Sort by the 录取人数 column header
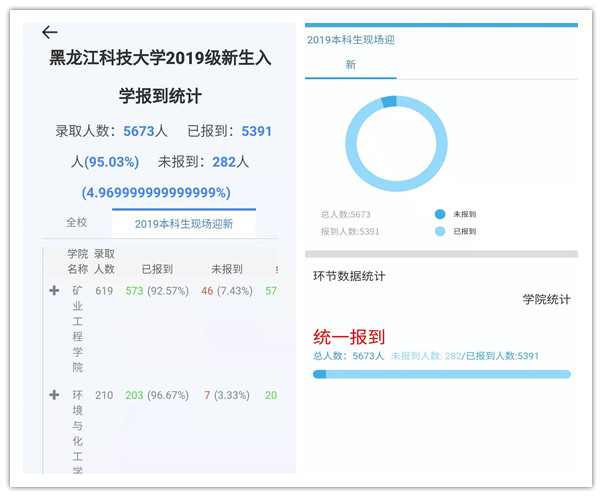 [x=104, y=262]
